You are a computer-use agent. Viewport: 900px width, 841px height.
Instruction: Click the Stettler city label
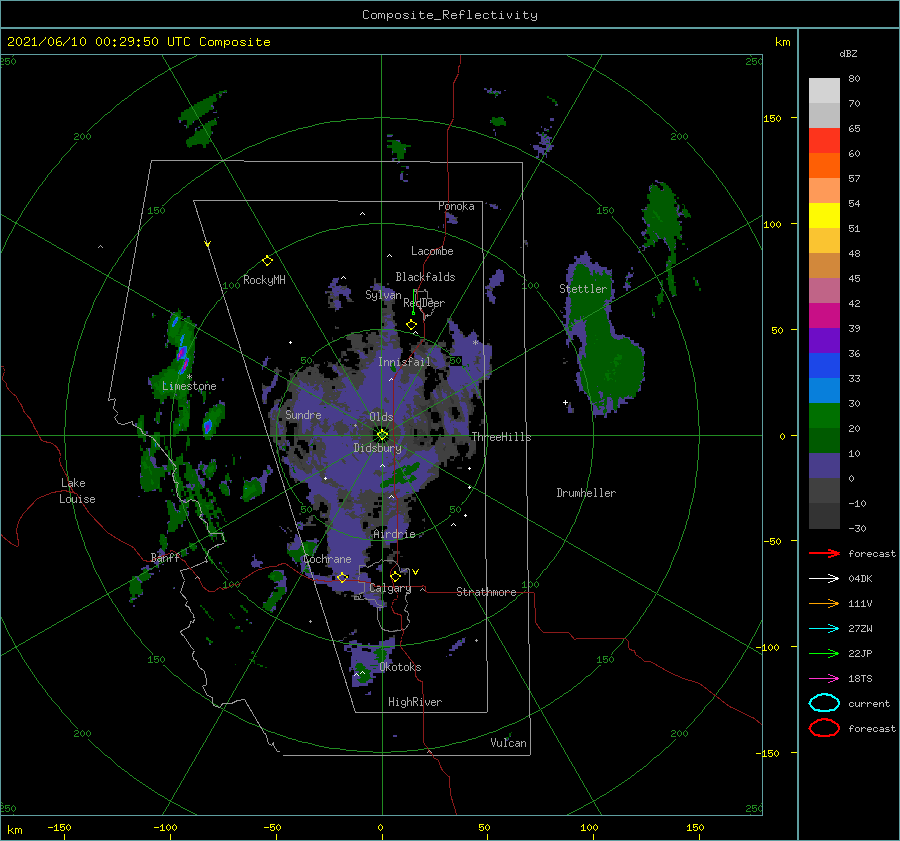click(583, 289)
